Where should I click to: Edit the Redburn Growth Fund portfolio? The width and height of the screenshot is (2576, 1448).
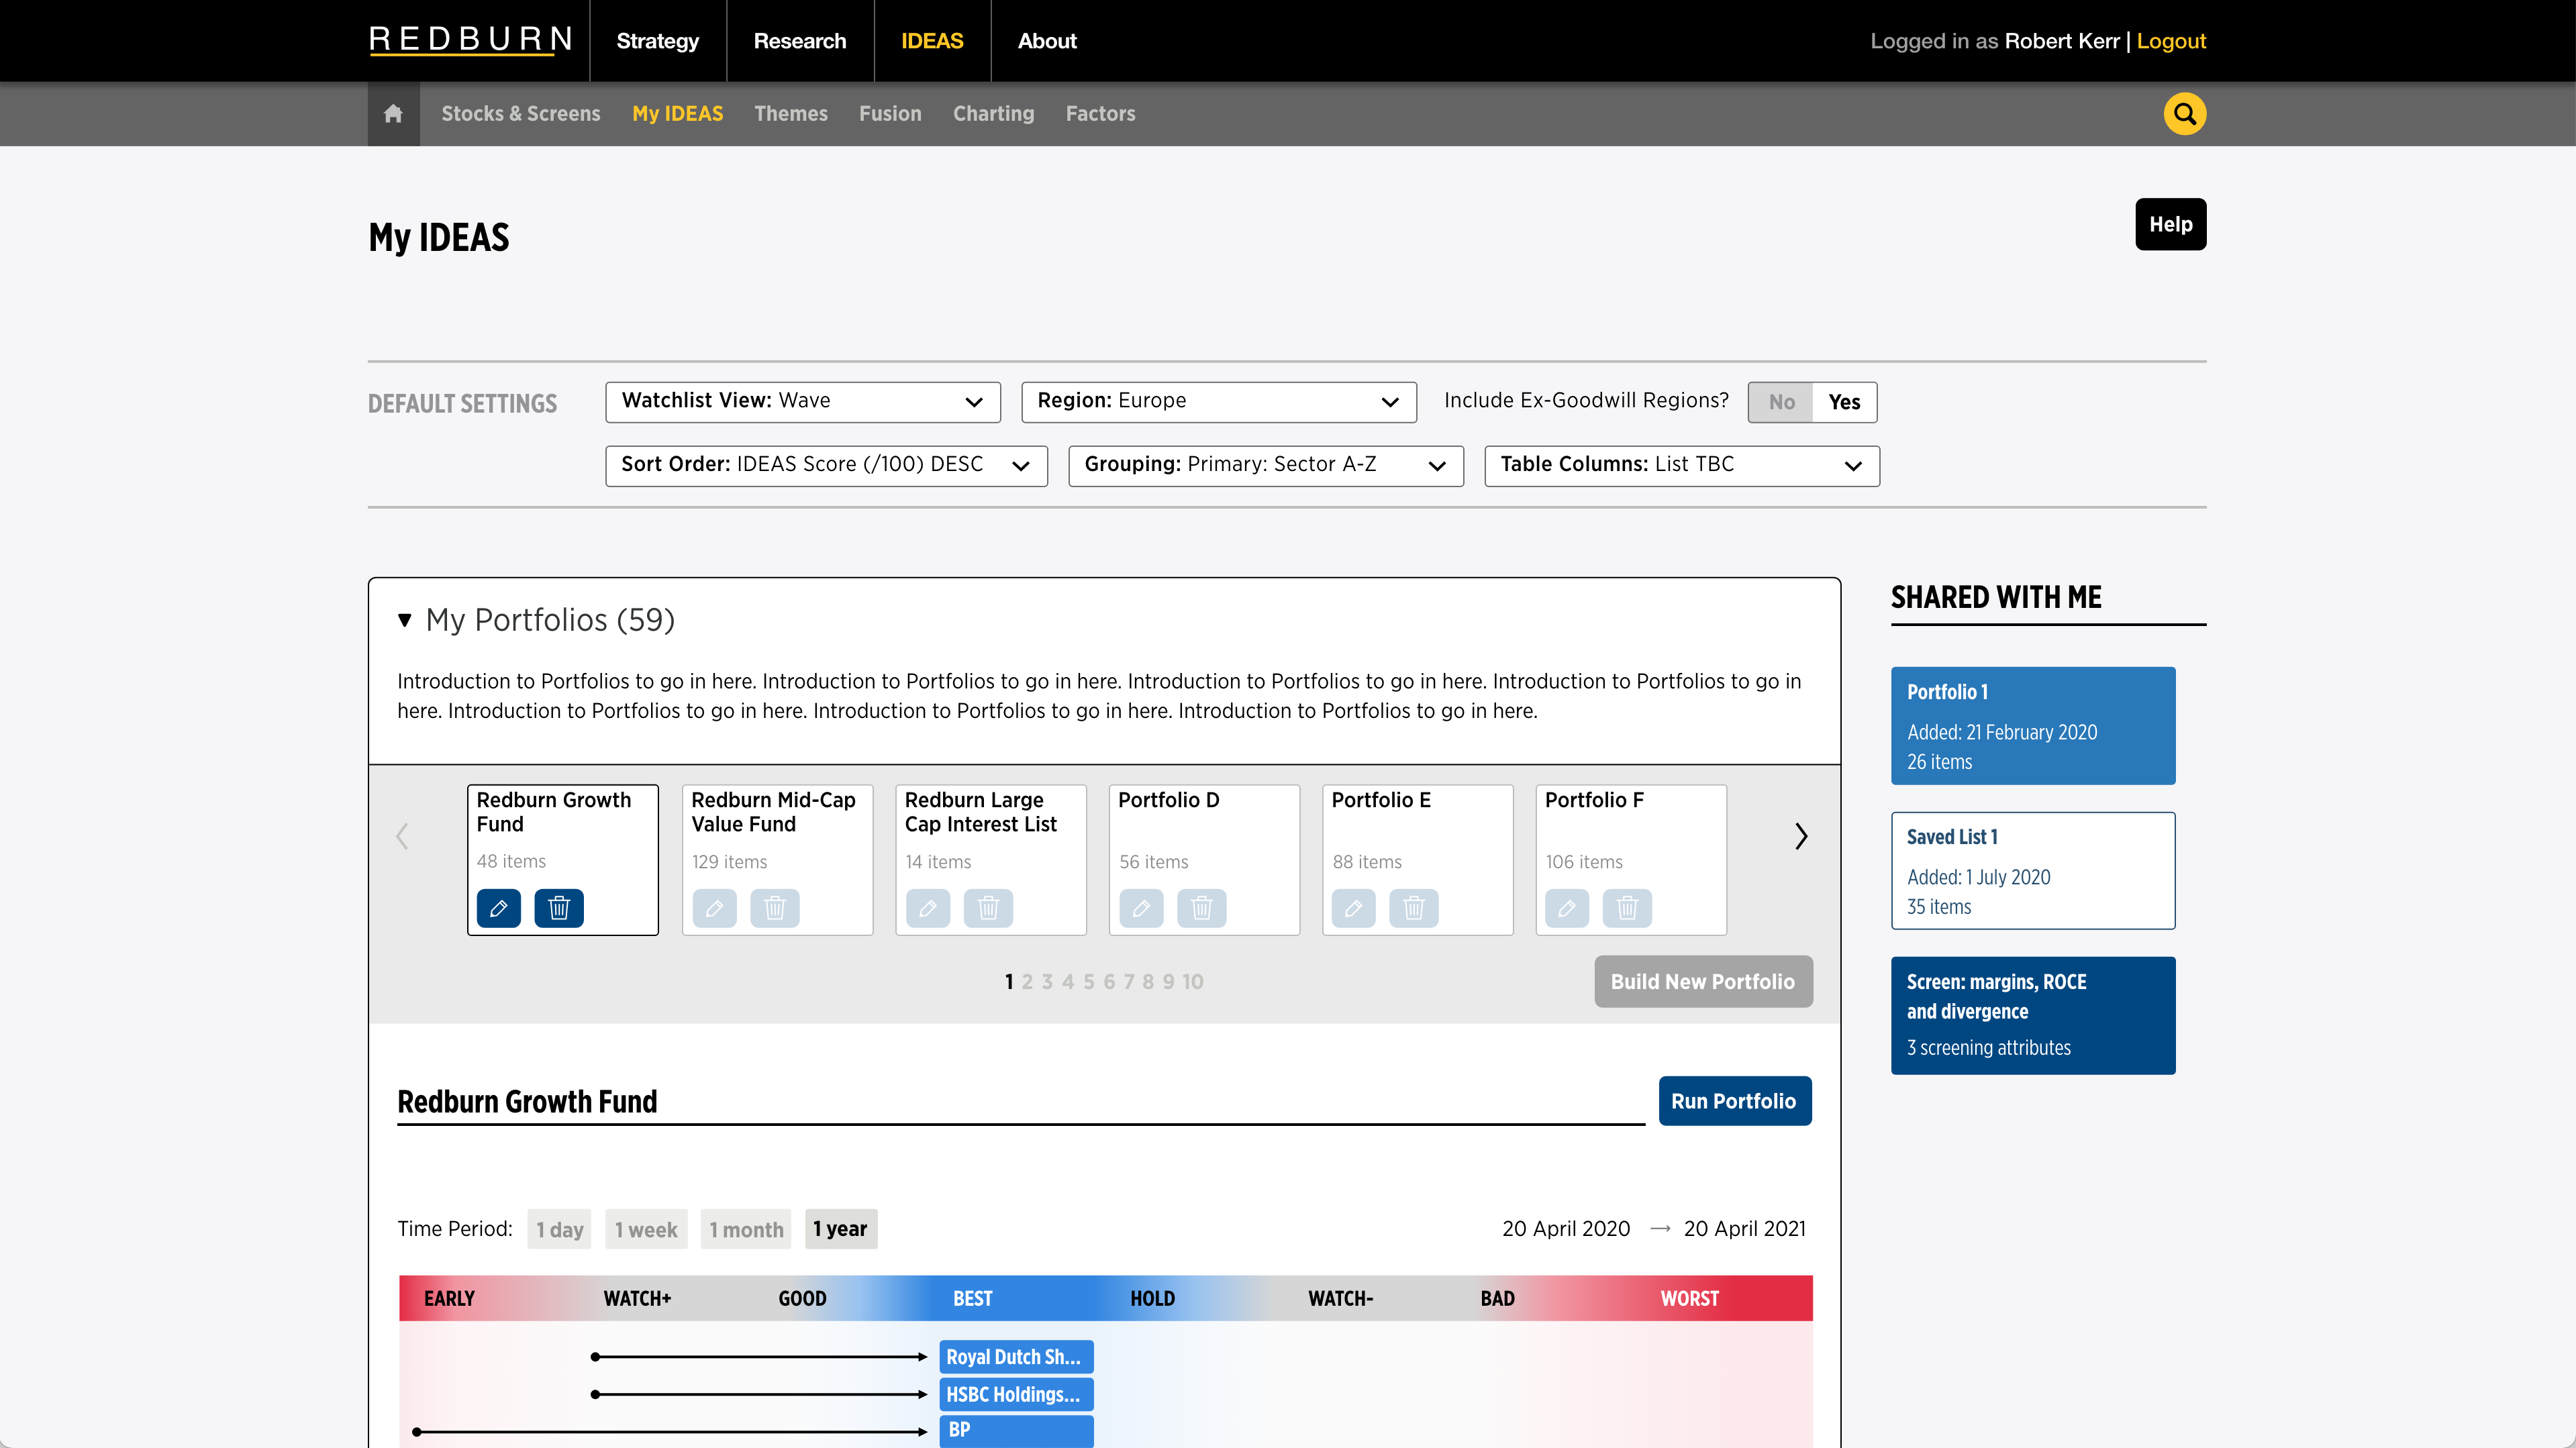pyautogui.click(x=498, y=908)
